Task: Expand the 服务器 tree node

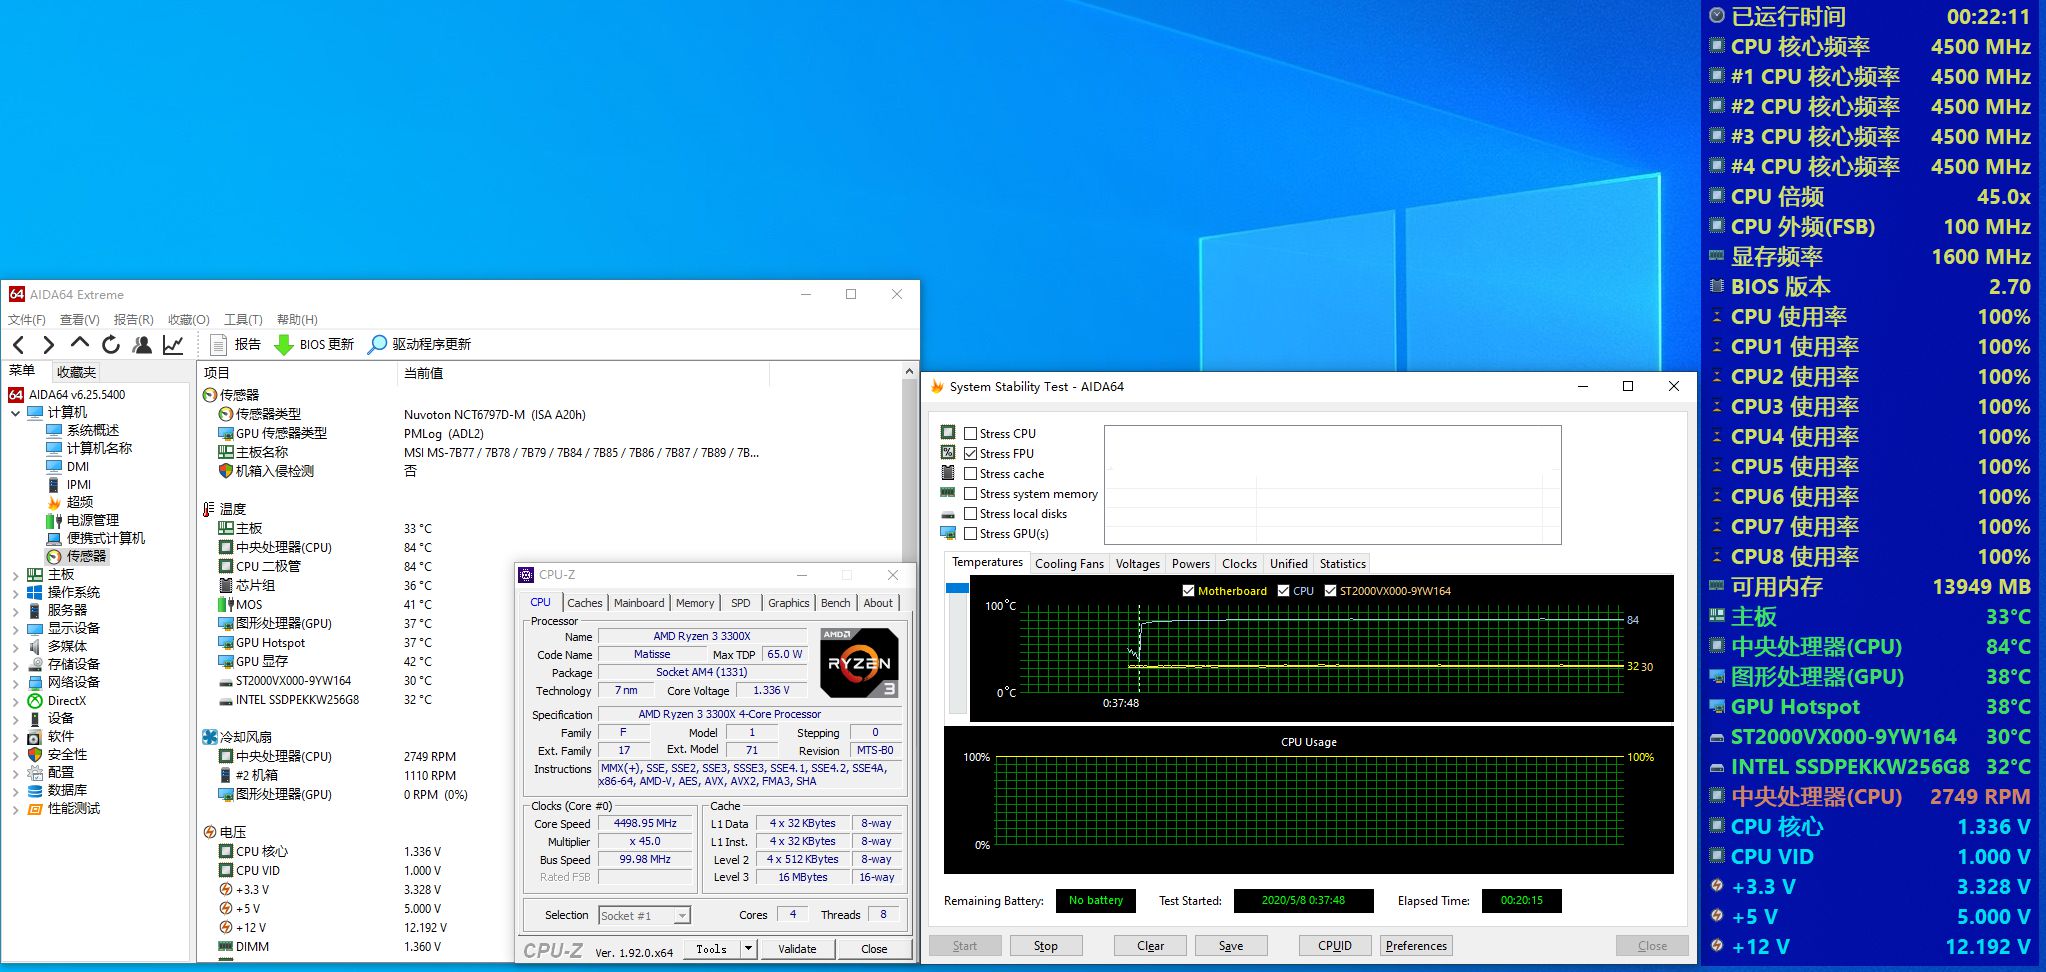Action: 15,610
